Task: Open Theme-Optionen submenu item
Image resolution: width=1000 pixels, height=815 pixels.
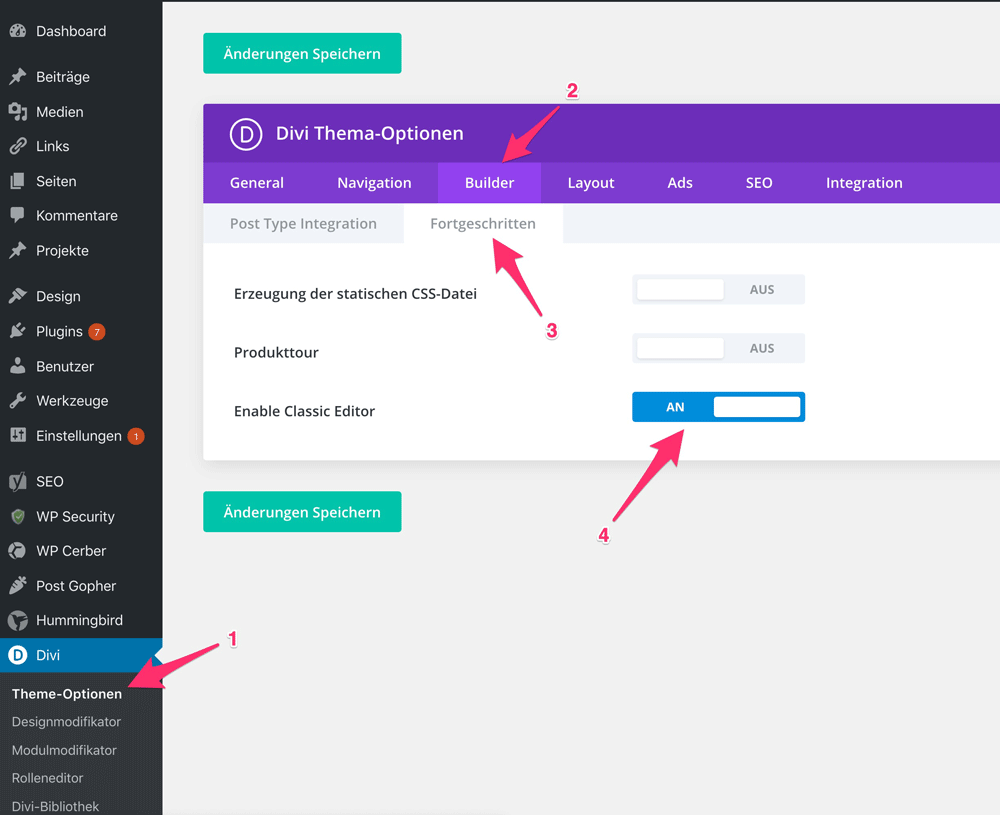Action: pos(67,694)
